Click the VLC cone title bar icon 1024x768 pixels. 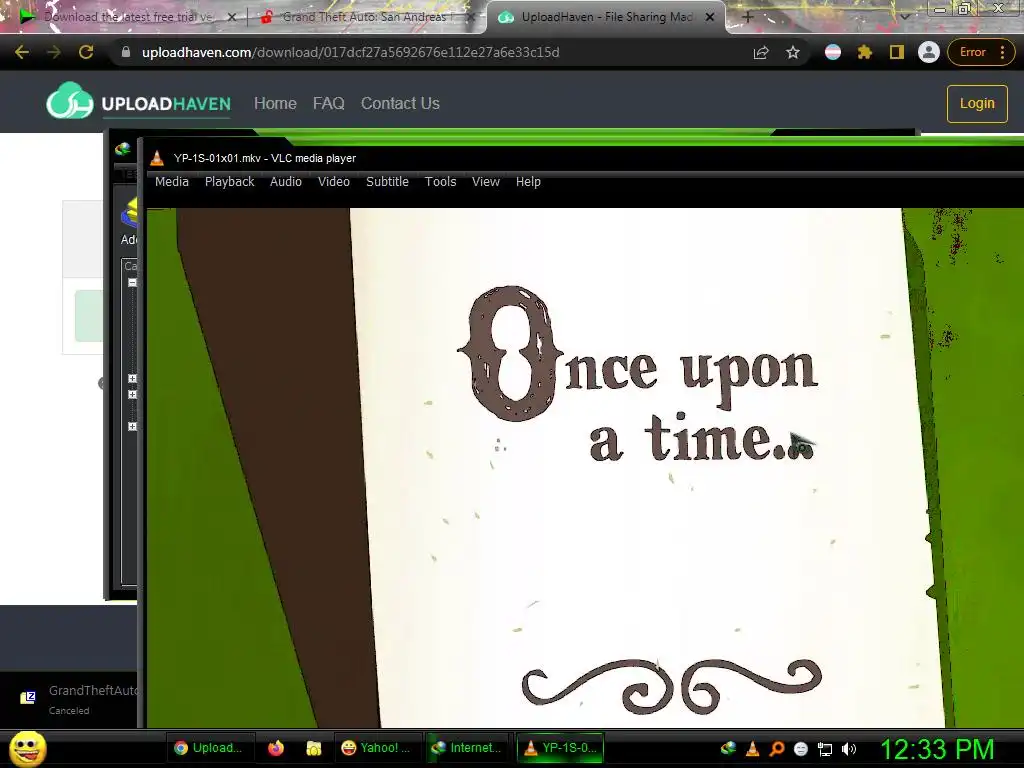157,158
